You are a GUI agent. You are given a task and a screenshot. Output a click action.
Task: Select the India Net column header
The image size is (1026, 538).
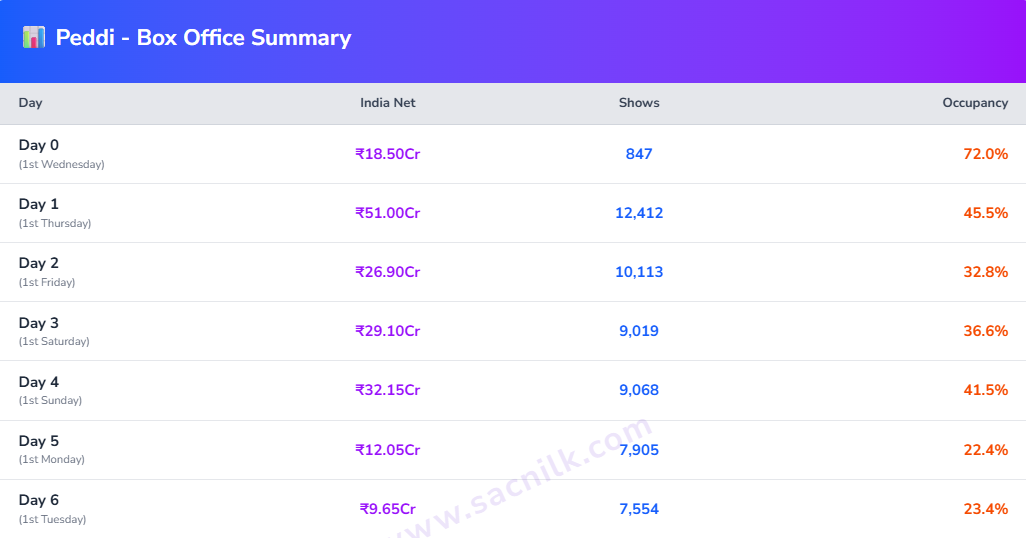click(387, 103)
